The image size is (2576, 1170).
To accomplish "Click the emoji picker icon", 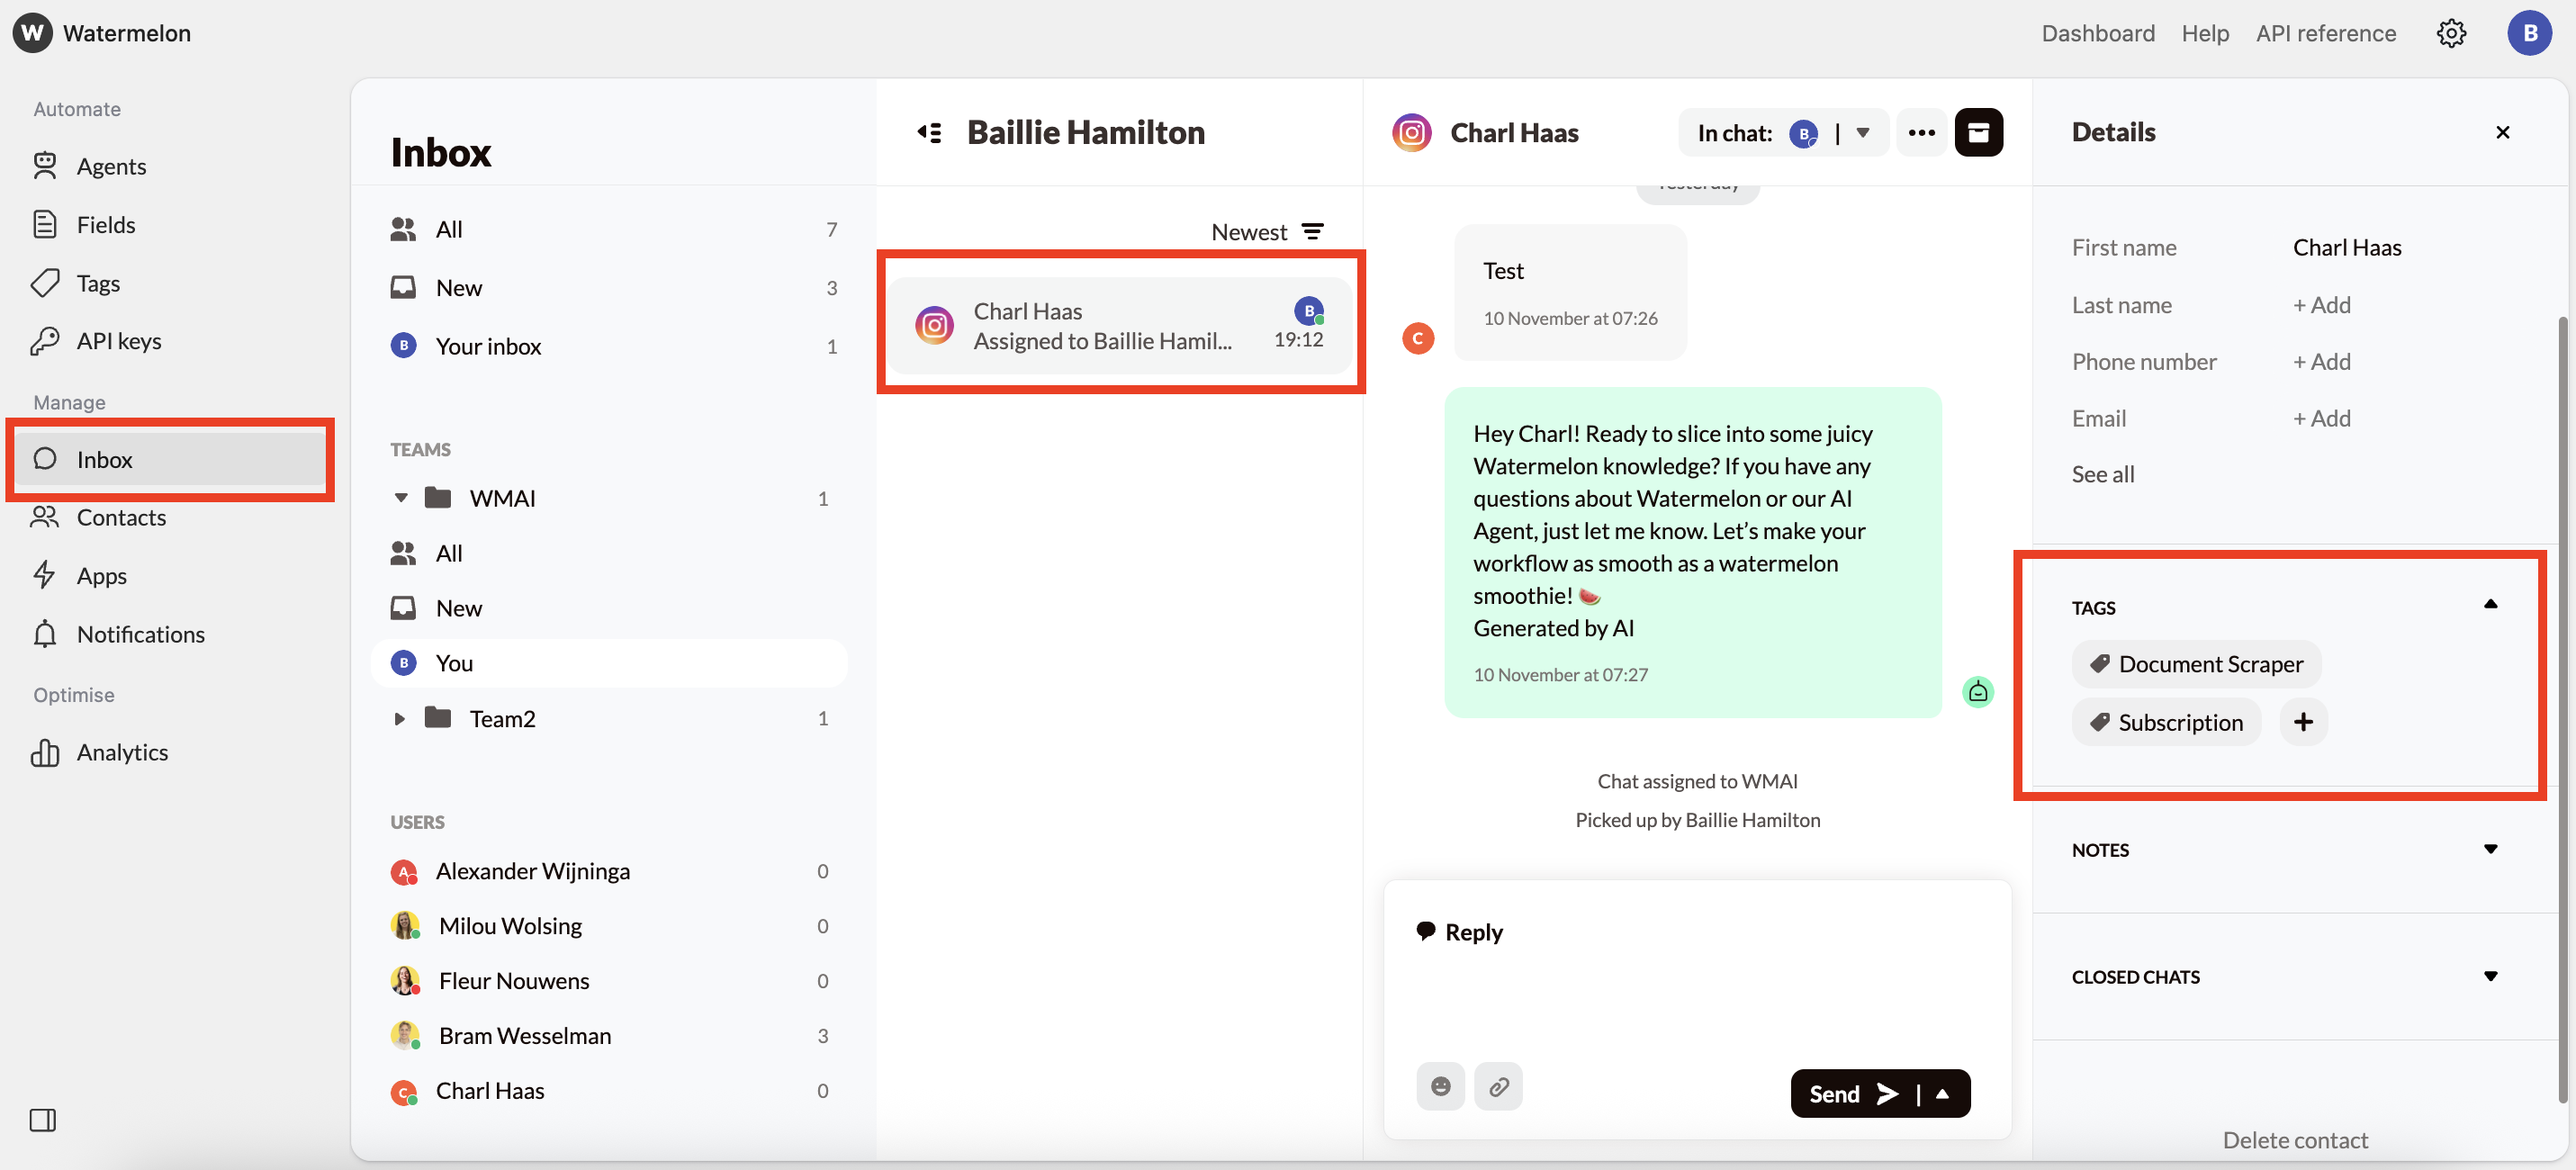I will 1439,1085.
